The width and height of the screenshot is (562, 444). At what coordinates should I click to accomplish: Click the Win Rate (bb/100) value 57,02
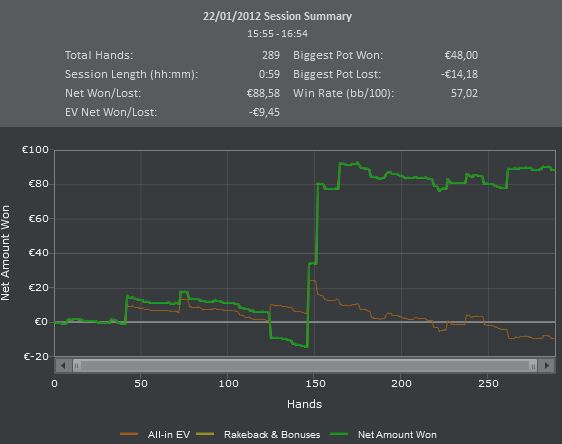464,93
